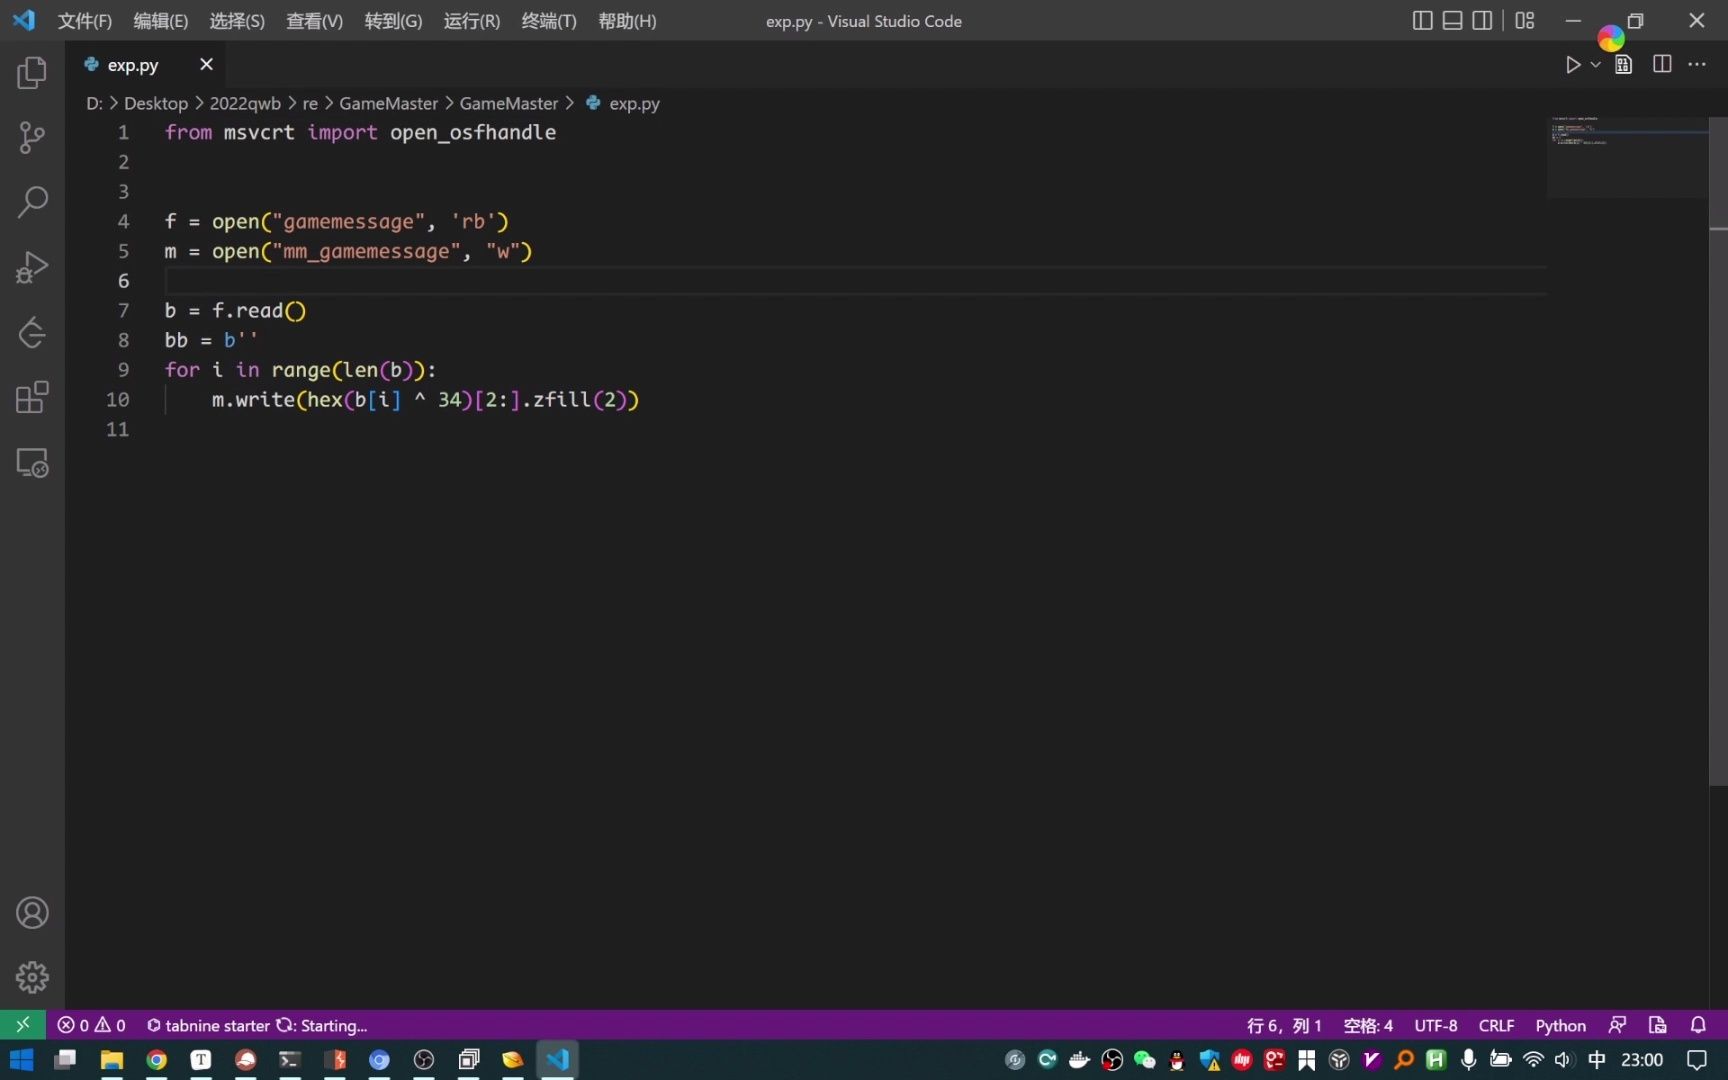The width and height of the screenshot is (1728, 1080).
Task: Toggle the microphone tray icon
Action: tap(1468, 1060)
